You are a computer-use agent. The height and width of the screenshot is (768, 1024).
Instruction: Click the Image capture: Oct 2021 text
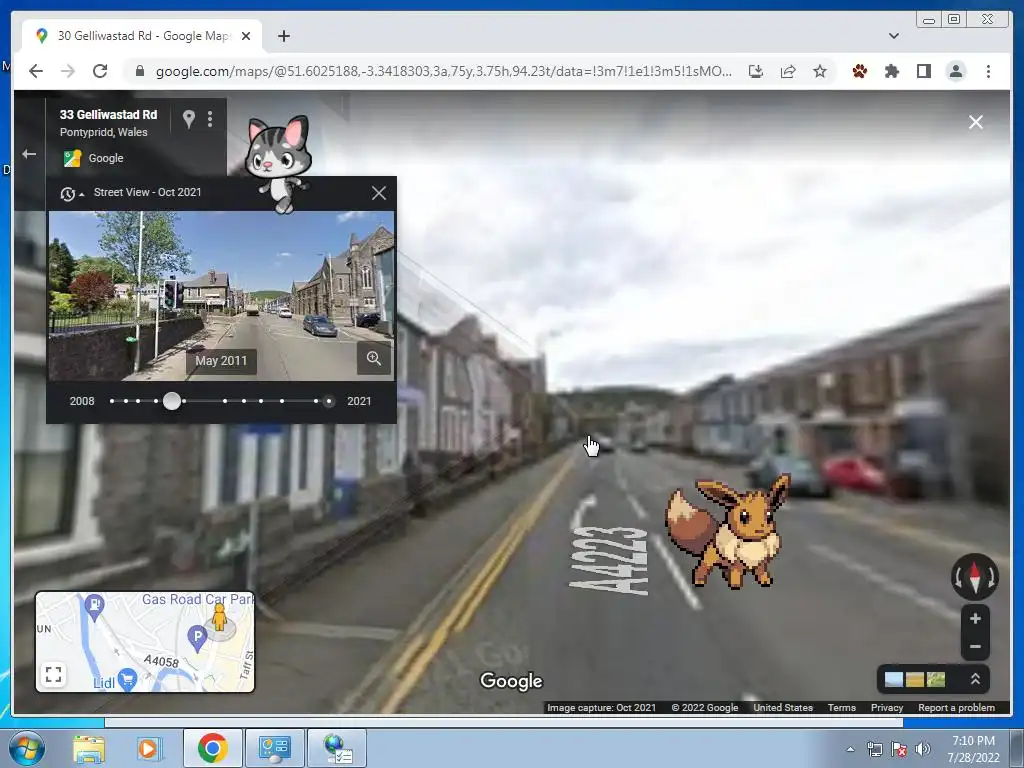click(x=601, y=707)
